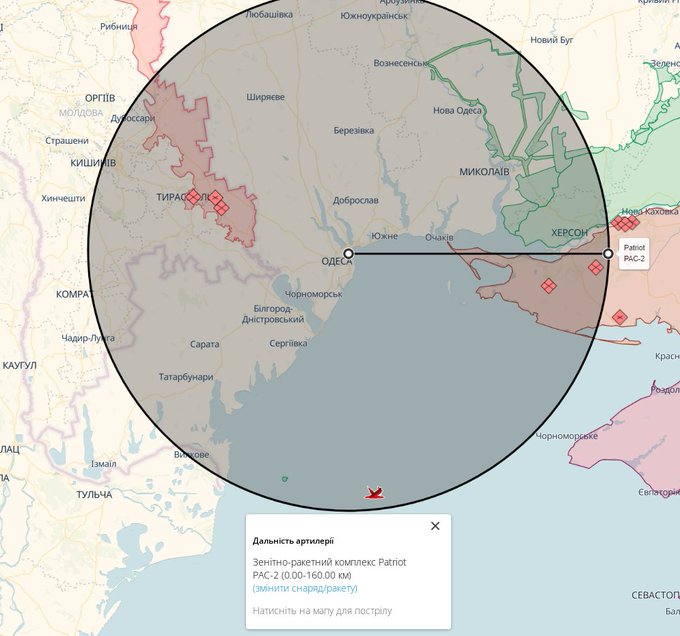
Task: Click the Любашівка town label
Action: [x=269, y=14]
